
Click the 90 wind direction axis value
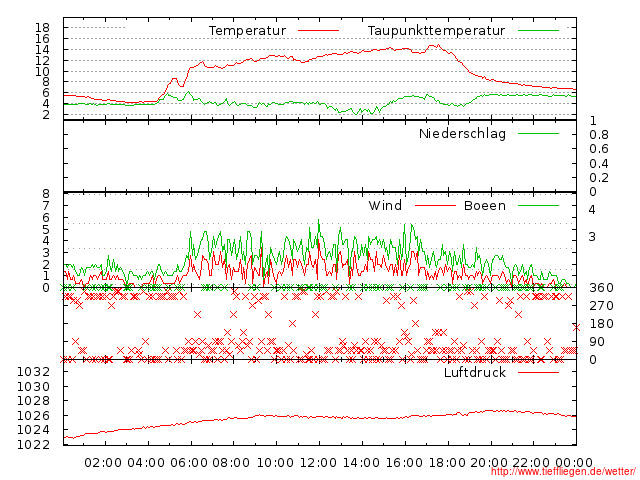[596, 342]
